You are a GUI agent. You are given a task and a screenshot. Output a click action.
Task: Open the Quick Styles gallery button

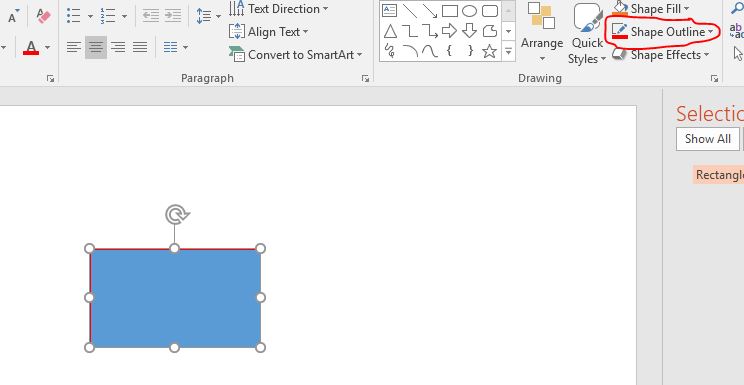click(x=587, y=33)
